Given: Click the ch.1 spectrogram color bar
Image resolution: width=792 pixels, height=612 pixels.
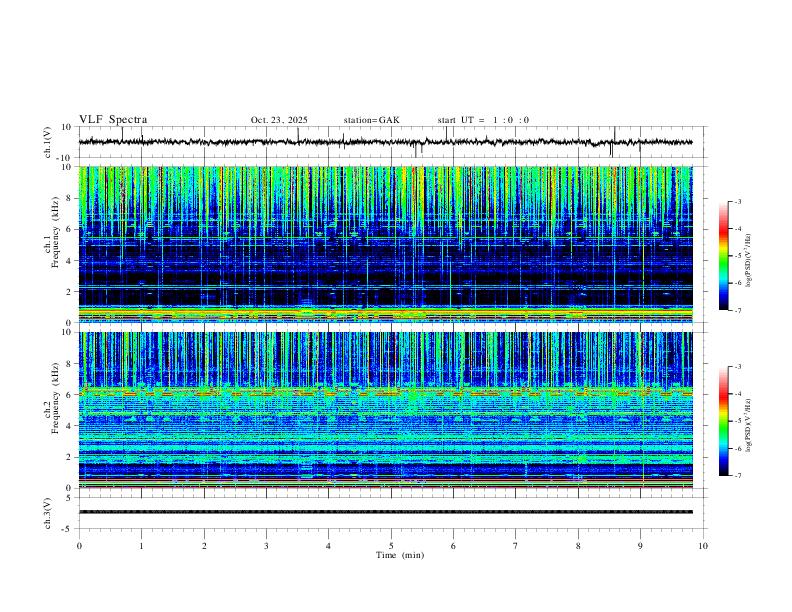Looking at the screenshot, I should click(723, 256).
